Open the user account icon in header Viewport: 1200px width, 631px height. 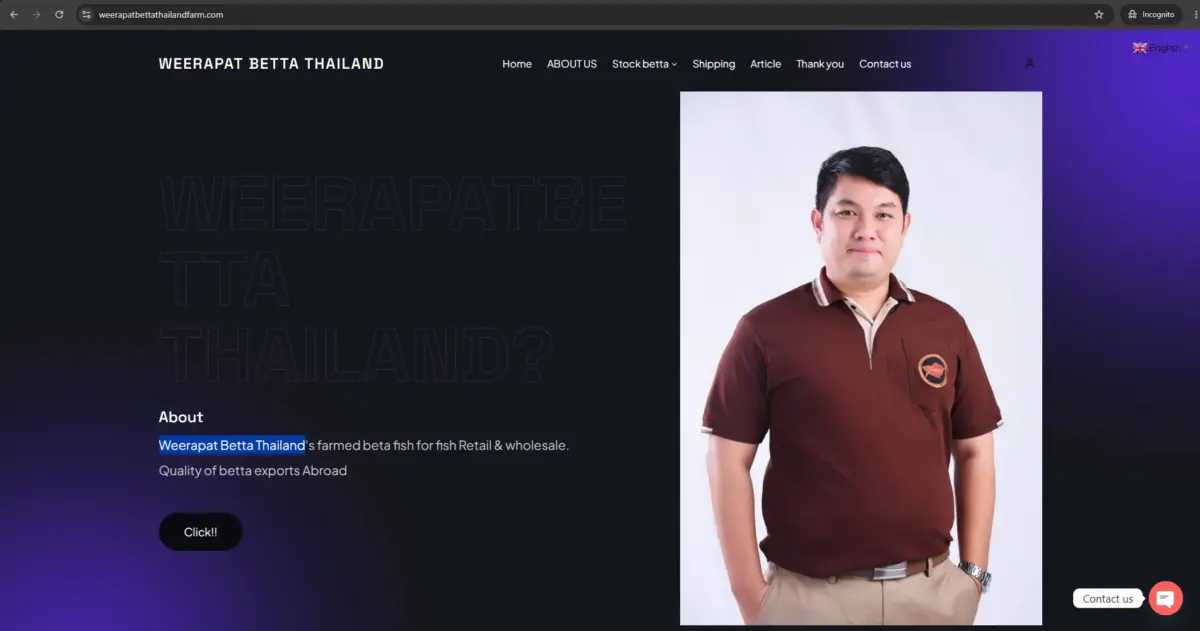pos(1030,64)
